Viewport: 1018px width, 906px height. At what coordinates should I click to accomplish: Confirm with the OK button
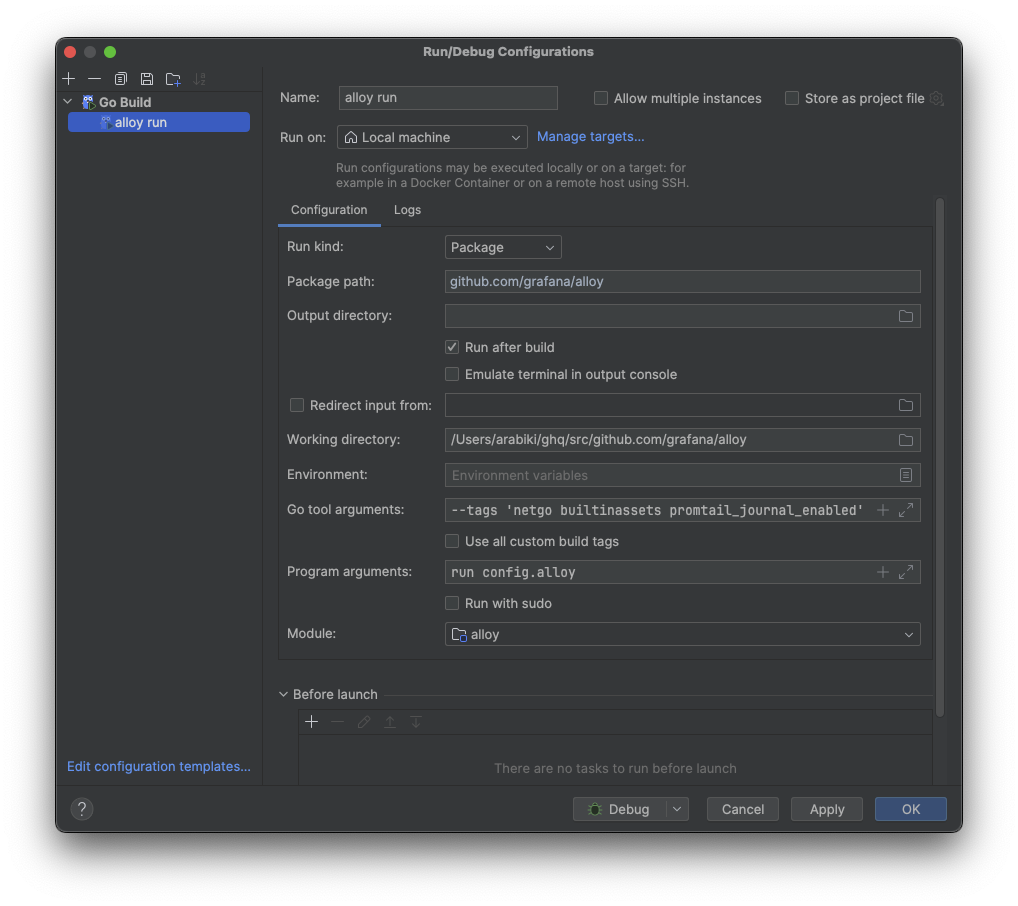911,809
